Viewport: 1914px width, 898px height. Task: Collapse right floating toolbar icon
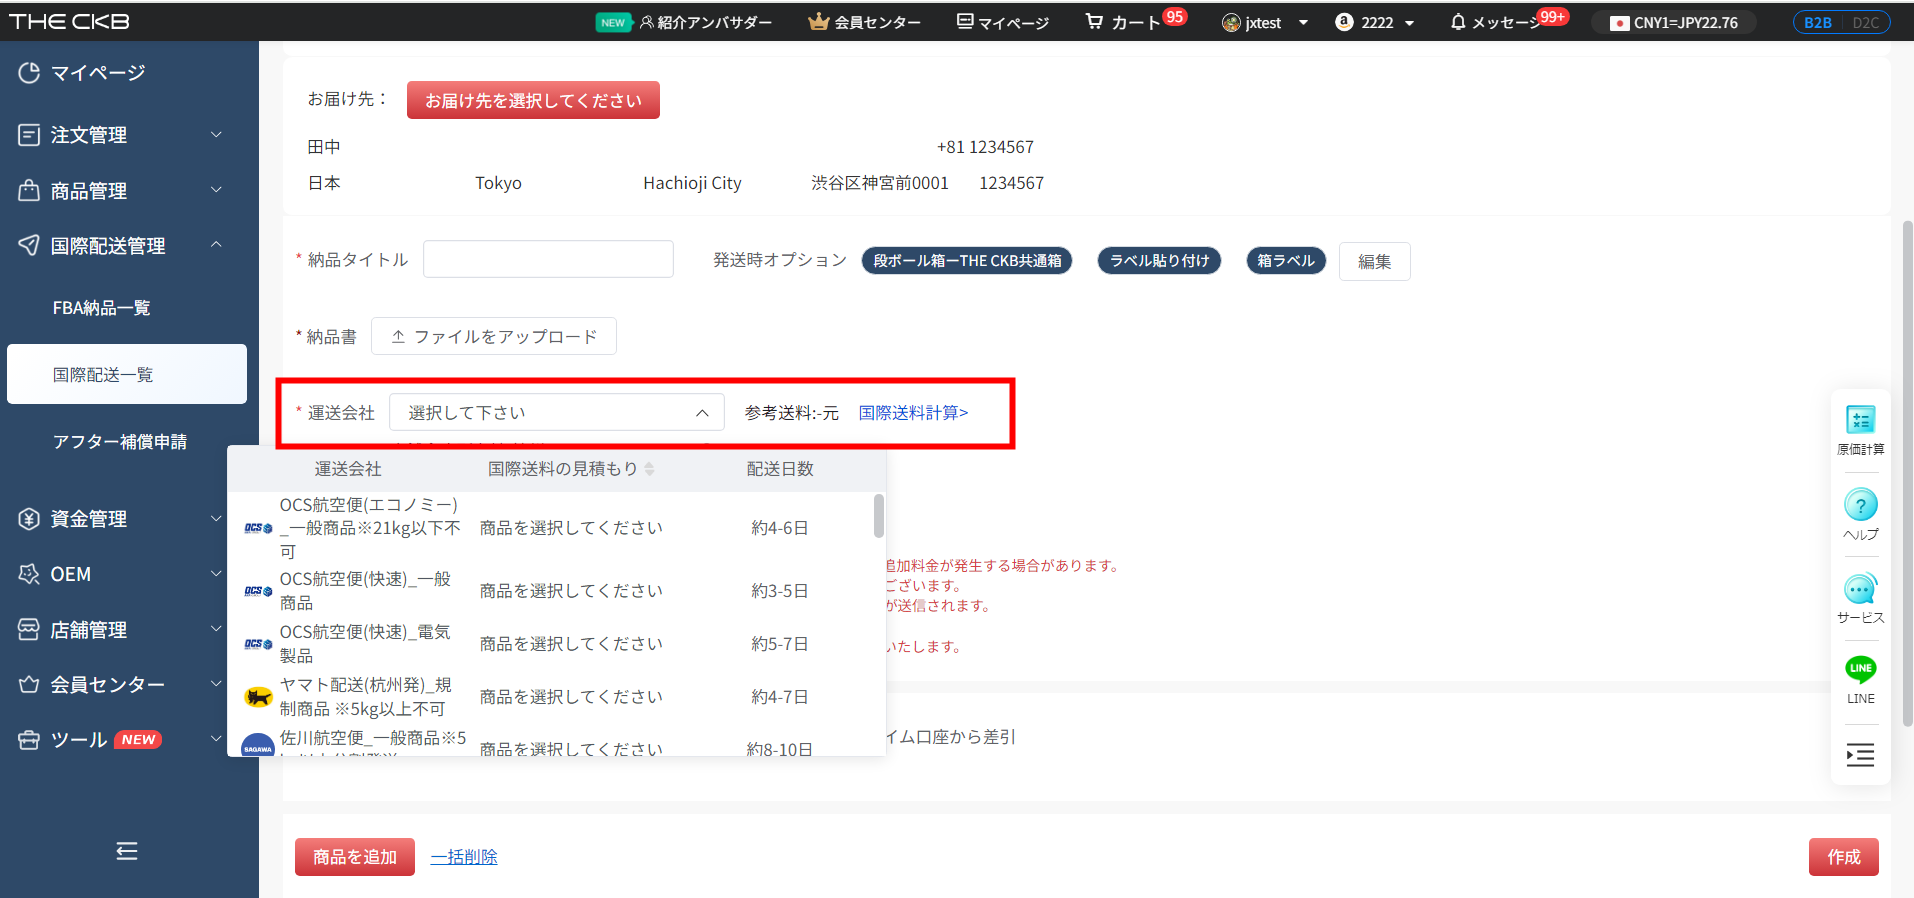[x=1860, y=755]
